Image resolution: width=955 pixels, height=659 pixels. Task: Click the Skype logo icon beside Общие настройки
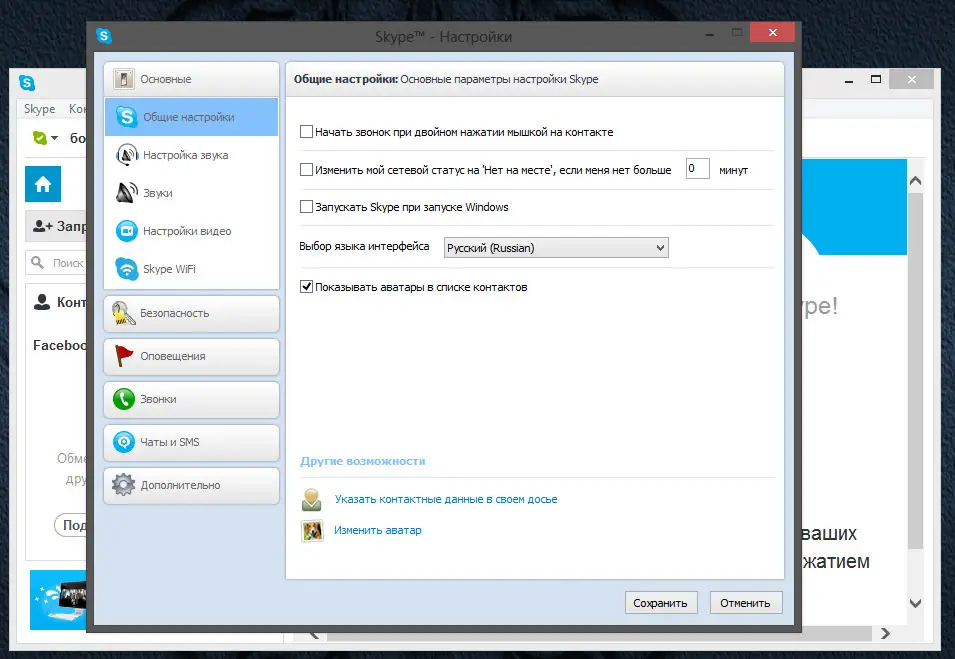coord(127,116)
